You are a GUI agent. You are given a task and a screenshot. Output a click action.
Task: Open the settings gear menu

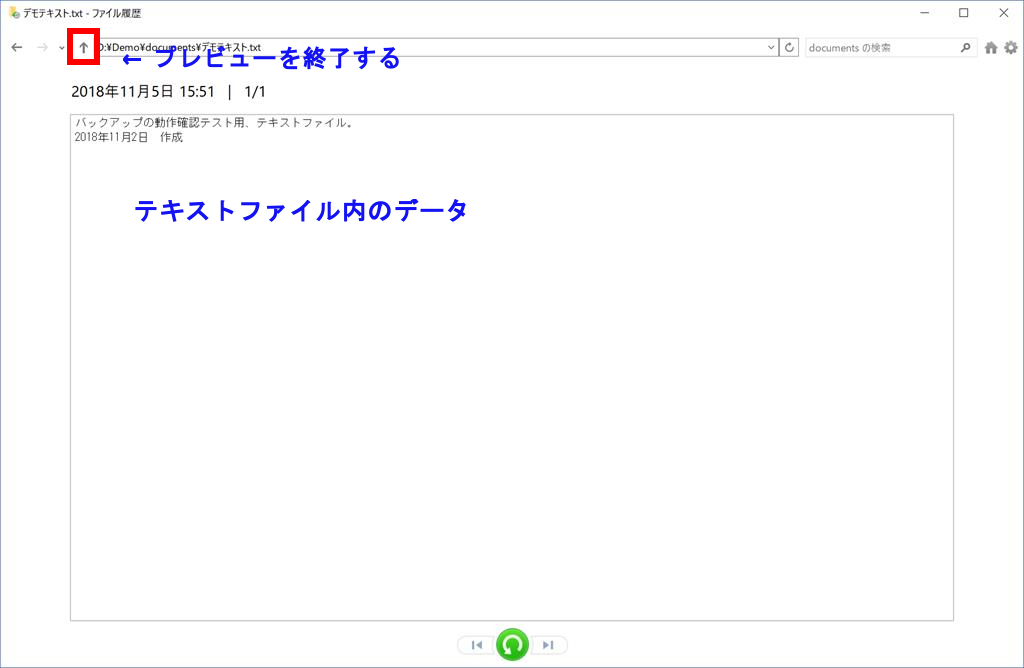(1011, 47)
